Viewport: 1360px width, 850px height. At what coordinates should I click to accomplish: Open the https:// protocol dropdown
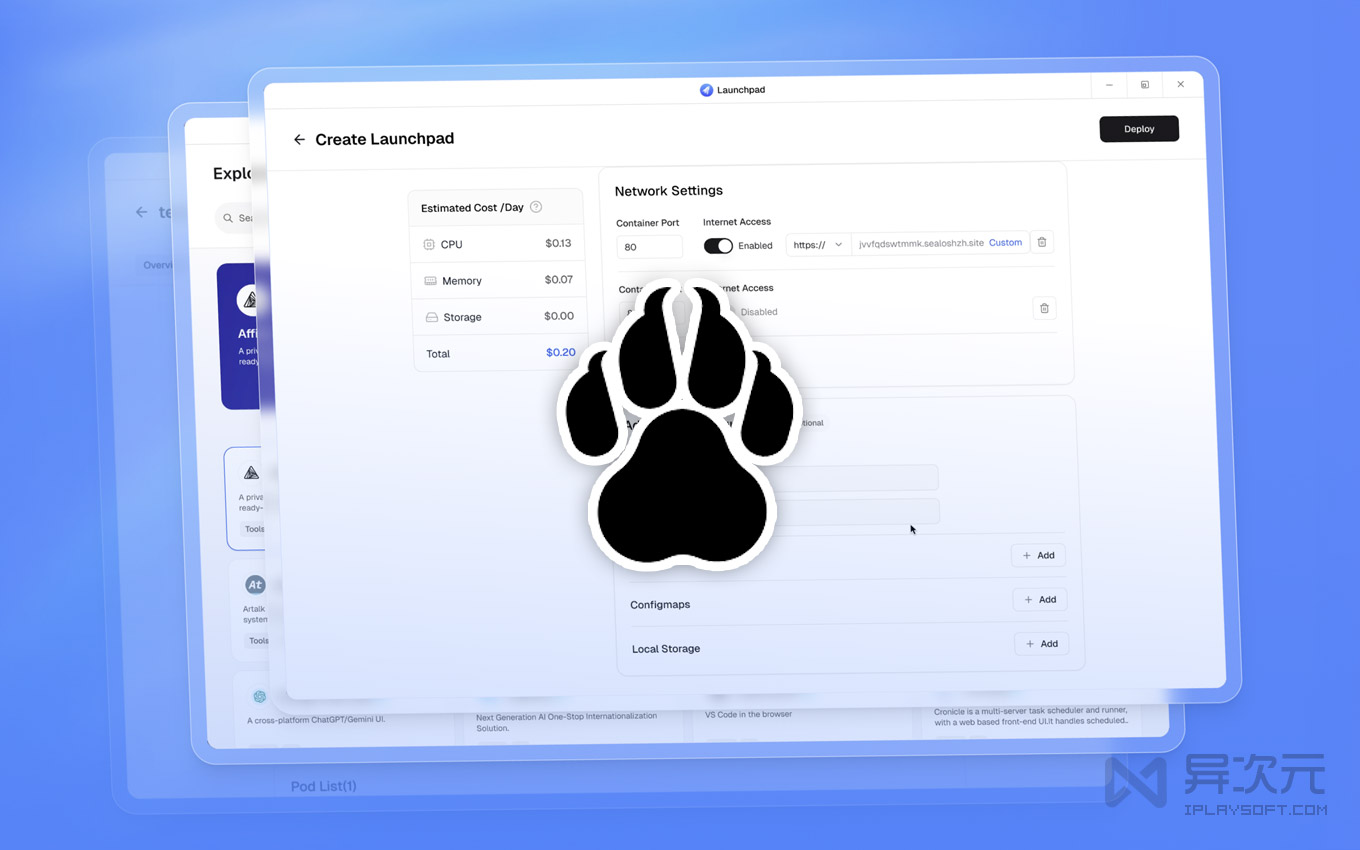click(818, 245)
